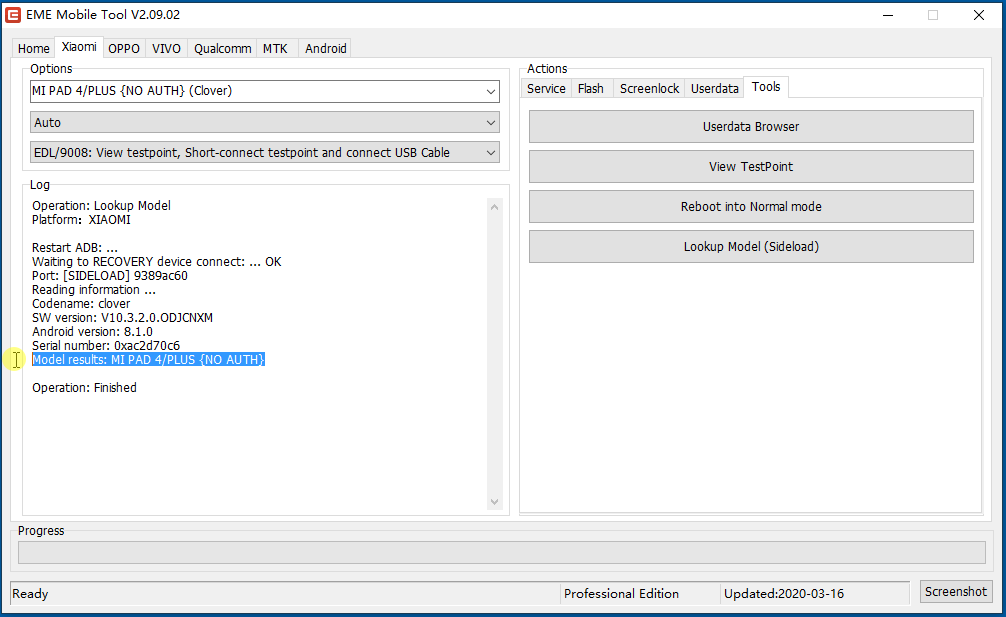Select the Userdata actions tab

click(x=714, y=89)
